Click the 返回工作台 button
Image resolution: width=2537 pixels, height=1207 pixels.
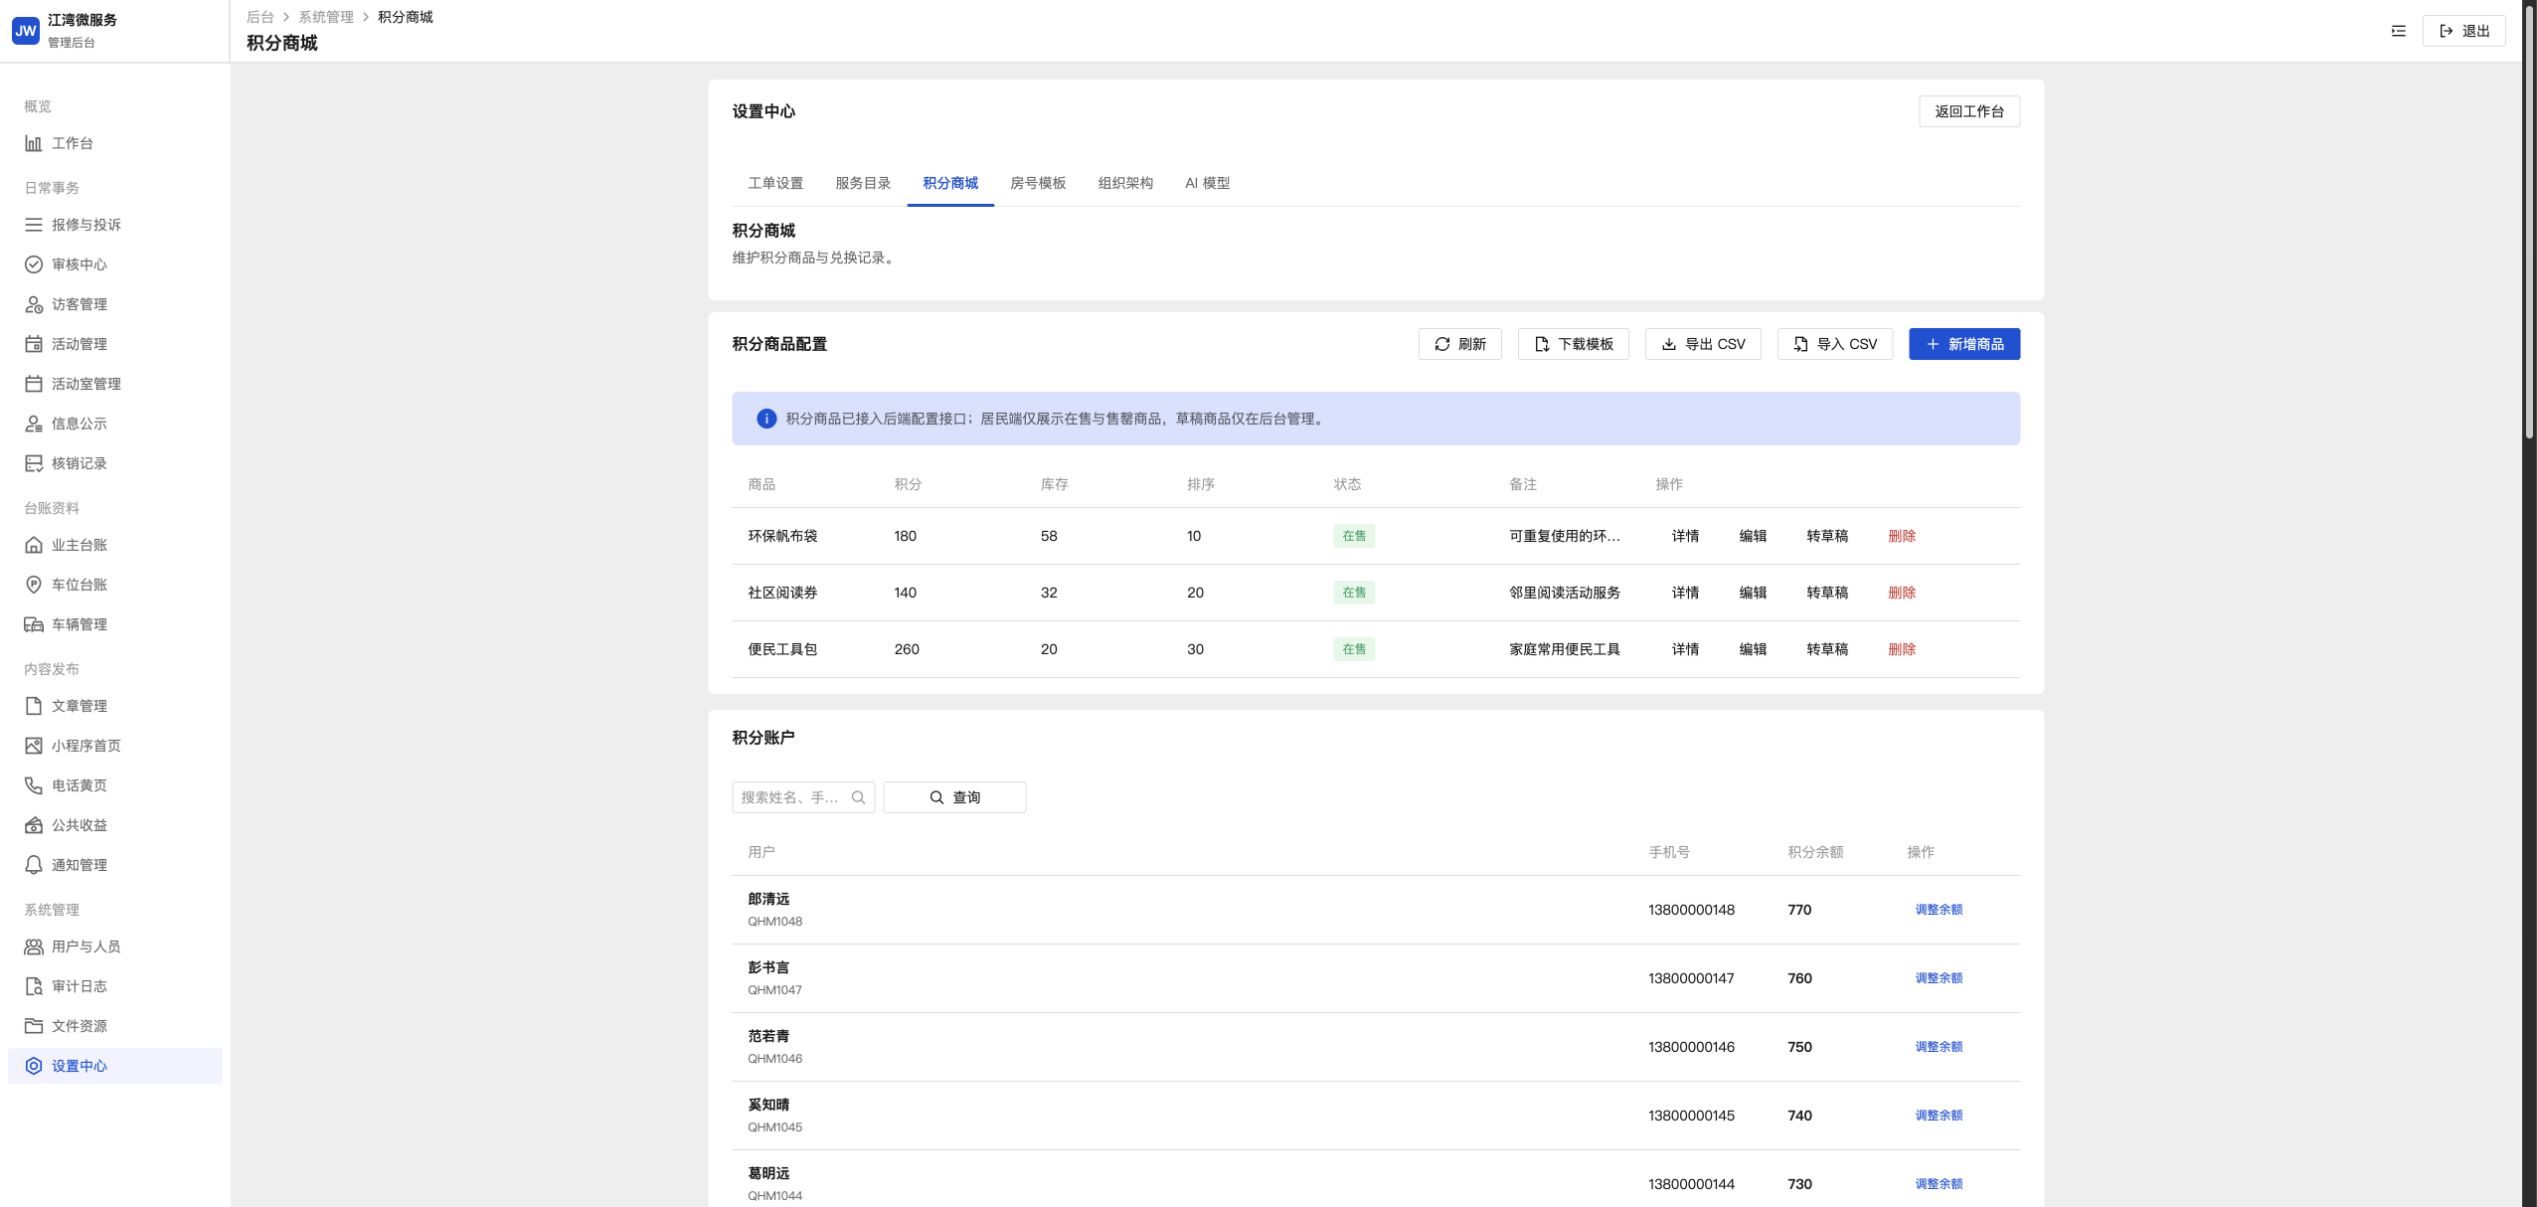click(1968, 111)
